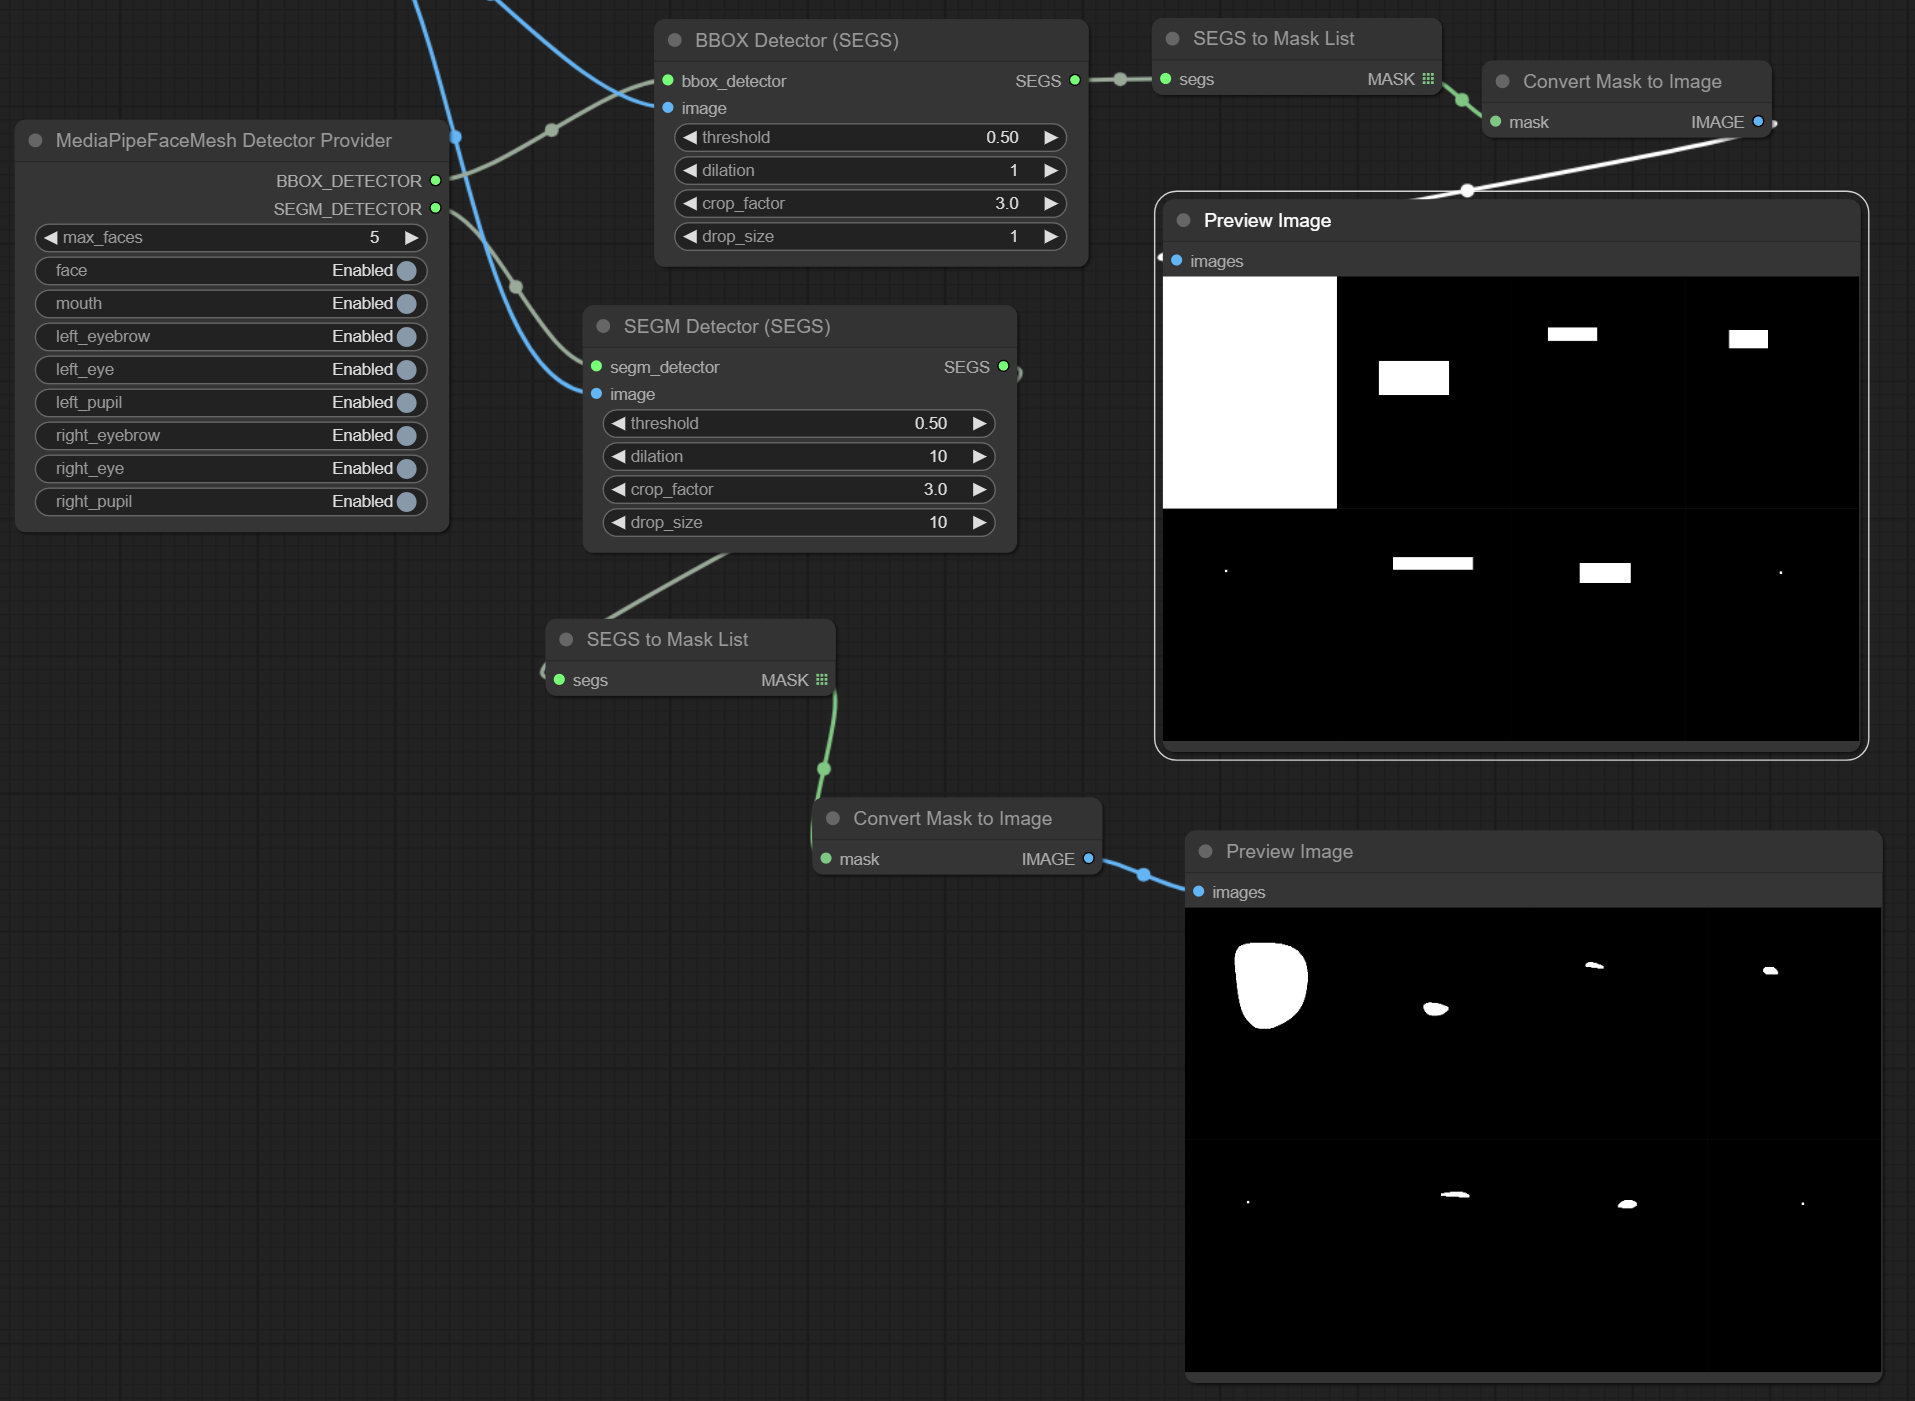This screenshot has width=1915, height=1401.
Task: Collapse the BBOX Detector (SEGS) node dot
Action: pos(673,40)
